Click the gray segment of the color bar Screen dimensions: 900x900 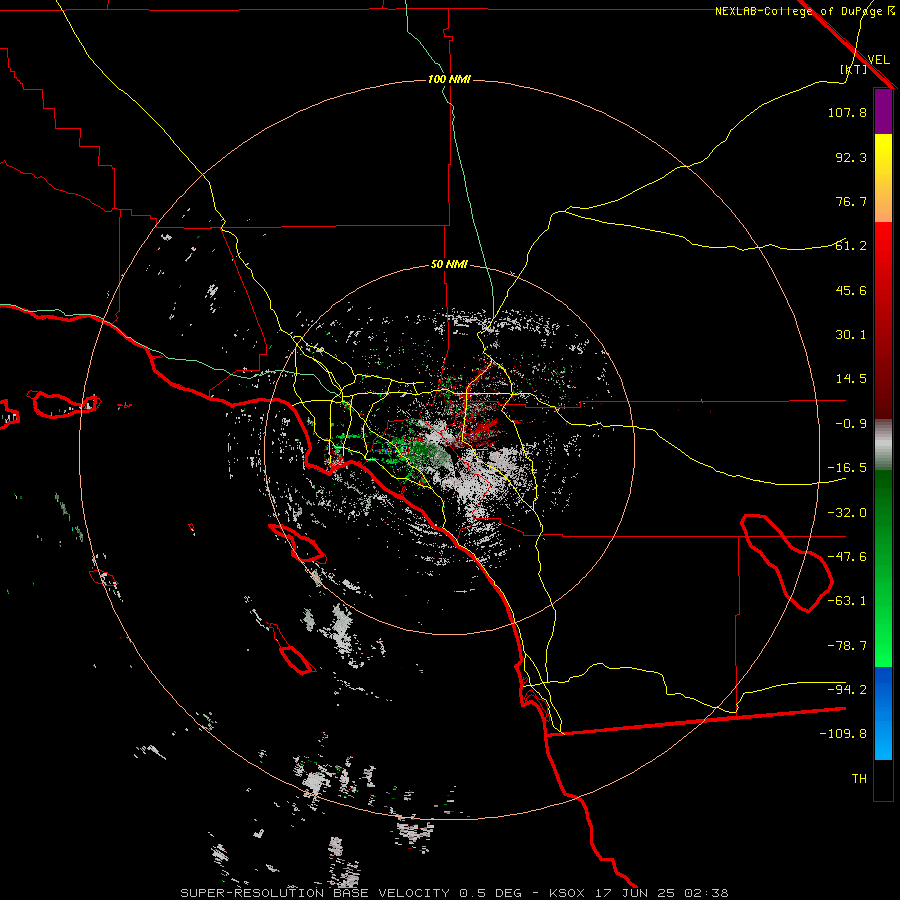click(x=883, y=445)
